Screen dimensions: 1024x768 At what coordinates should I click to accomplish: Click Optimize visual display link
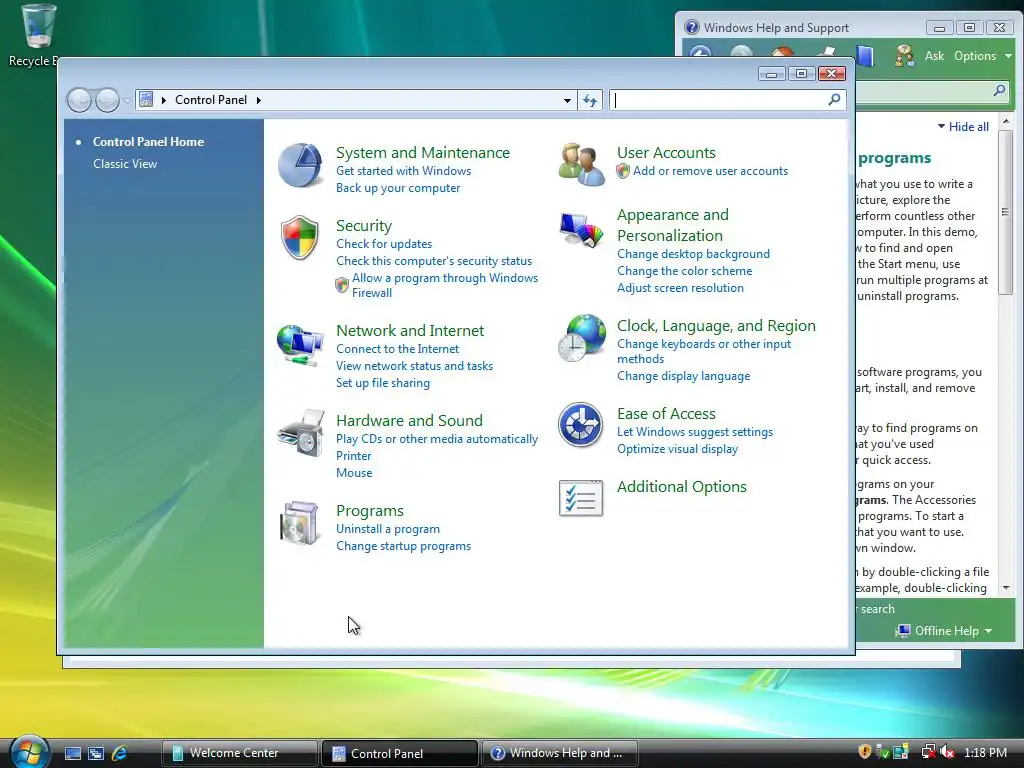(x=678, y=449)
